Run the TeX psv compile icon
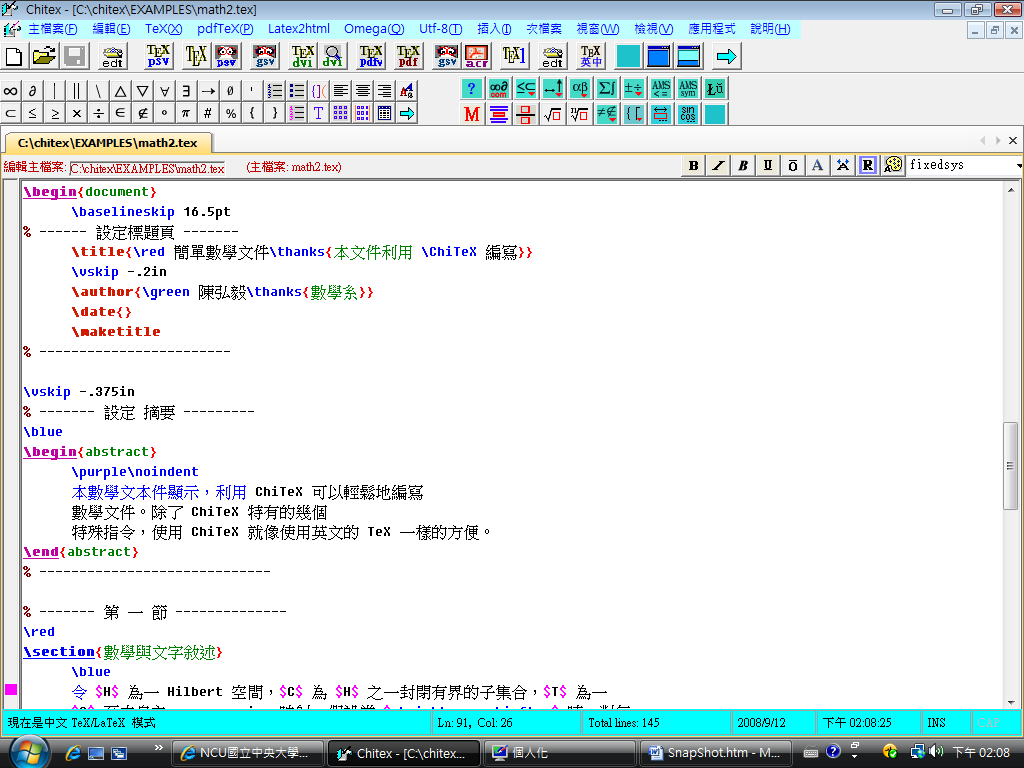 tap(158, 56)
